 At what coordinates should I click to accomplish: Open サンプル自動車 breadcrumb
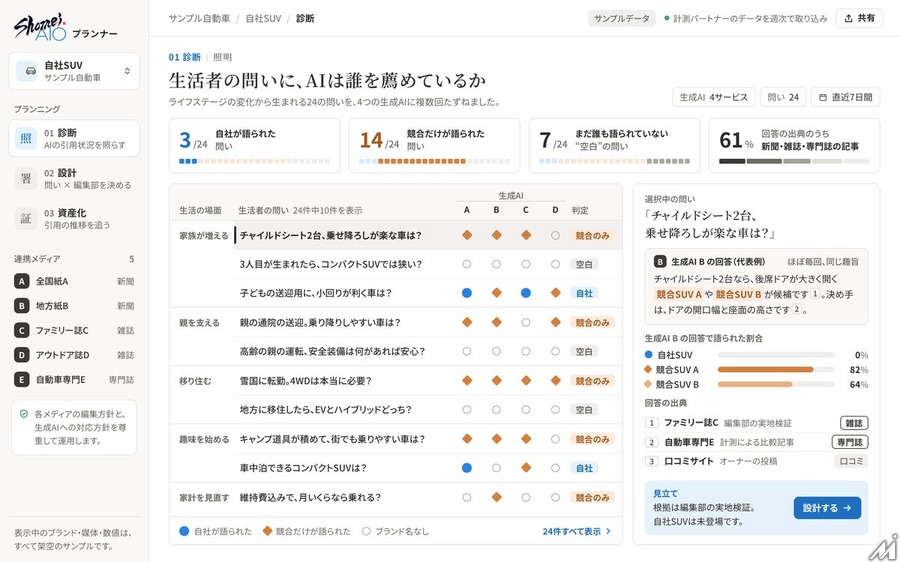[x=199, y=18]
